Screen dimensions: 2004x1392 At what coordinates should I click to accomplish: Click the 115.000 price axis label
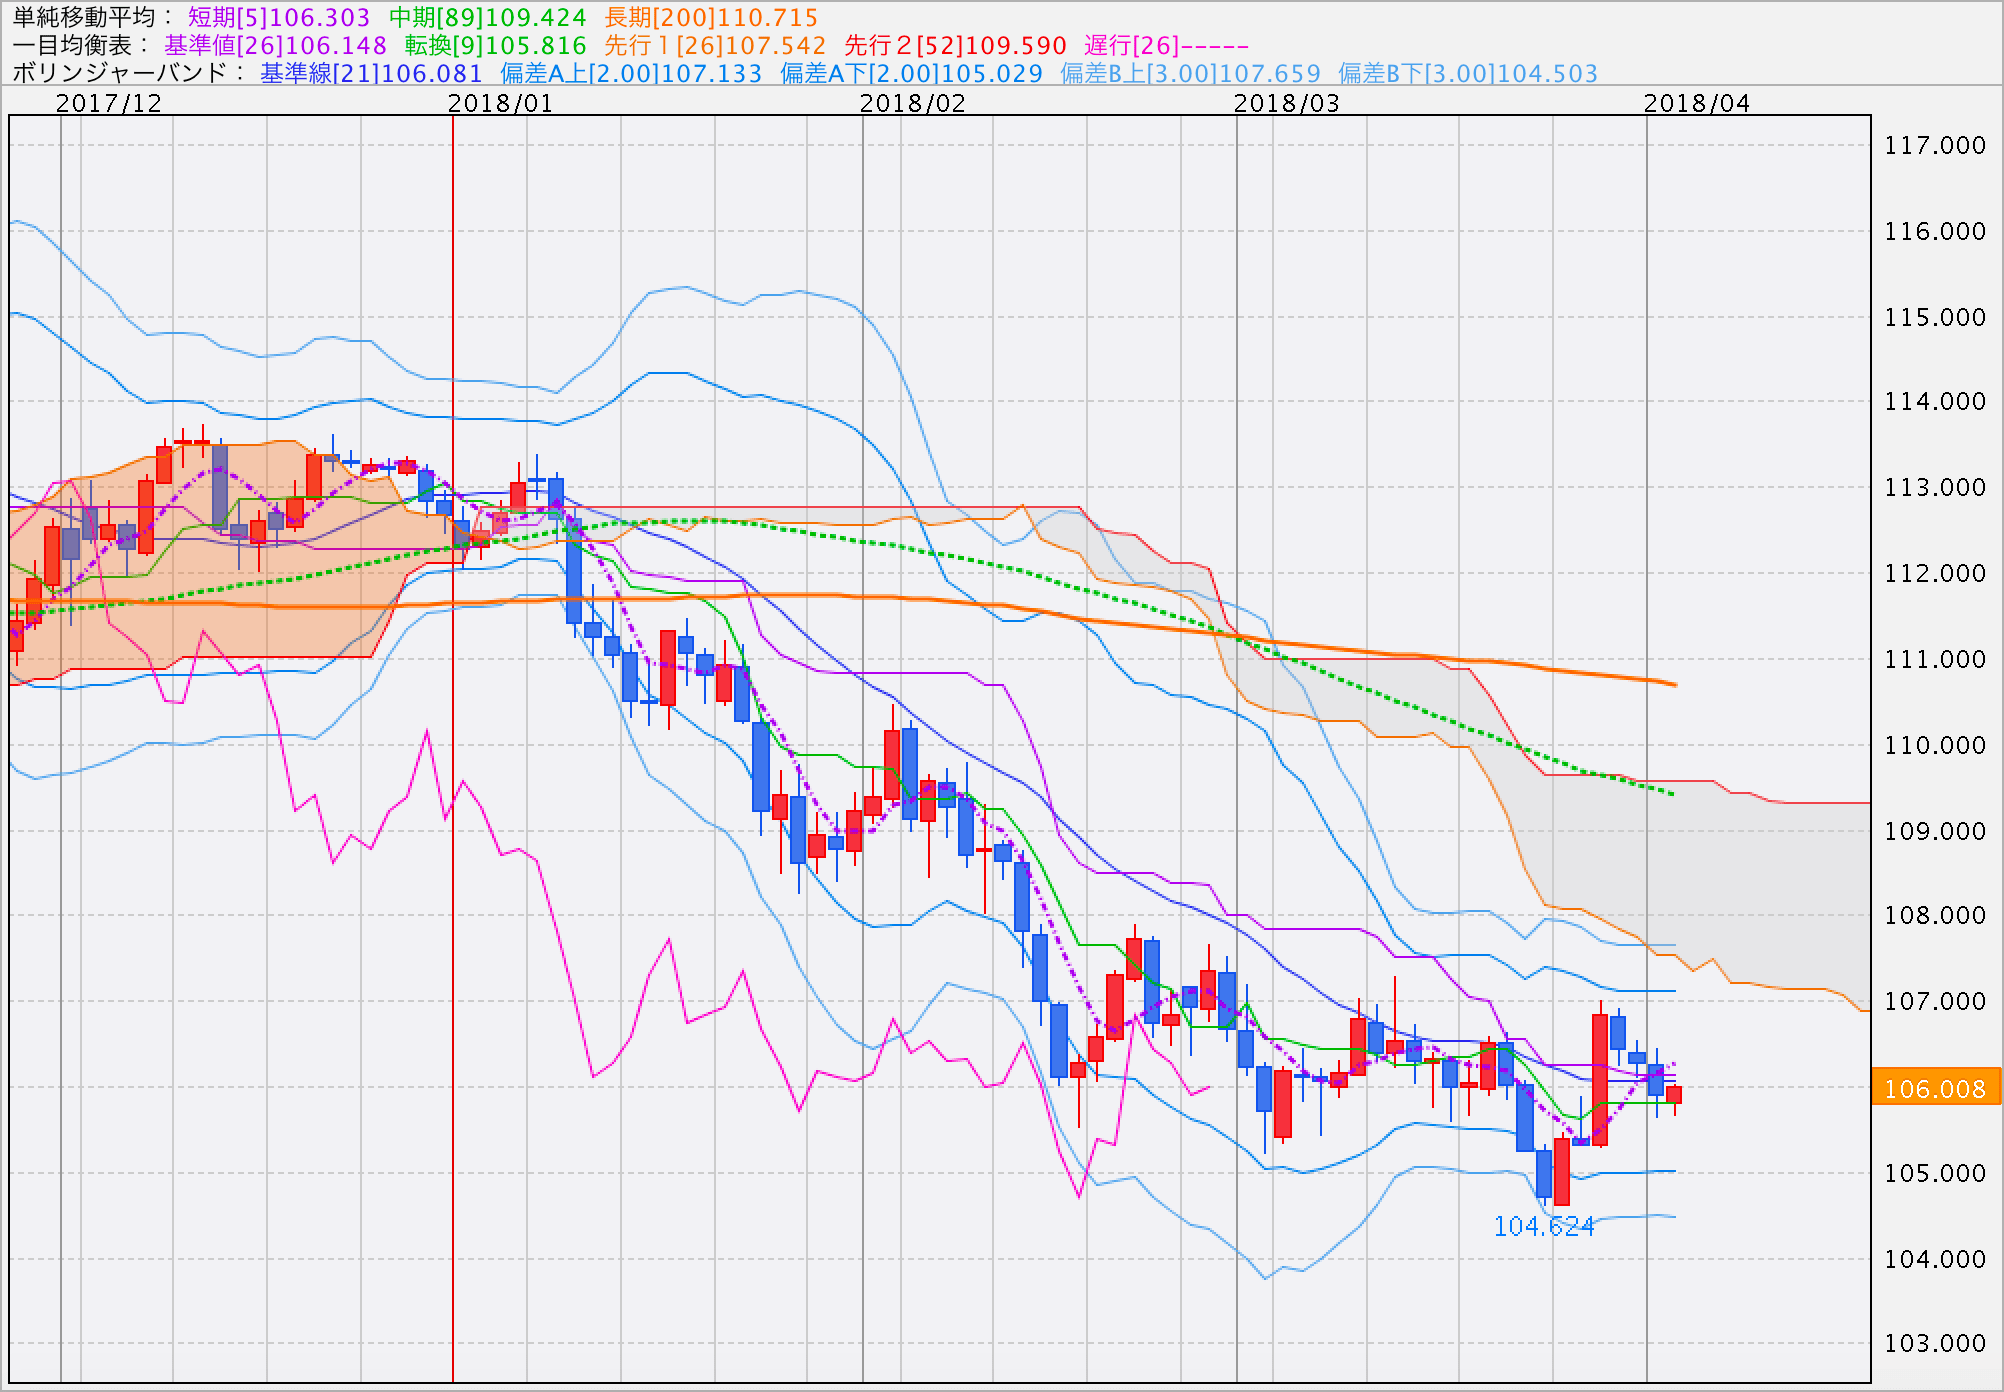click(1935, 317)
